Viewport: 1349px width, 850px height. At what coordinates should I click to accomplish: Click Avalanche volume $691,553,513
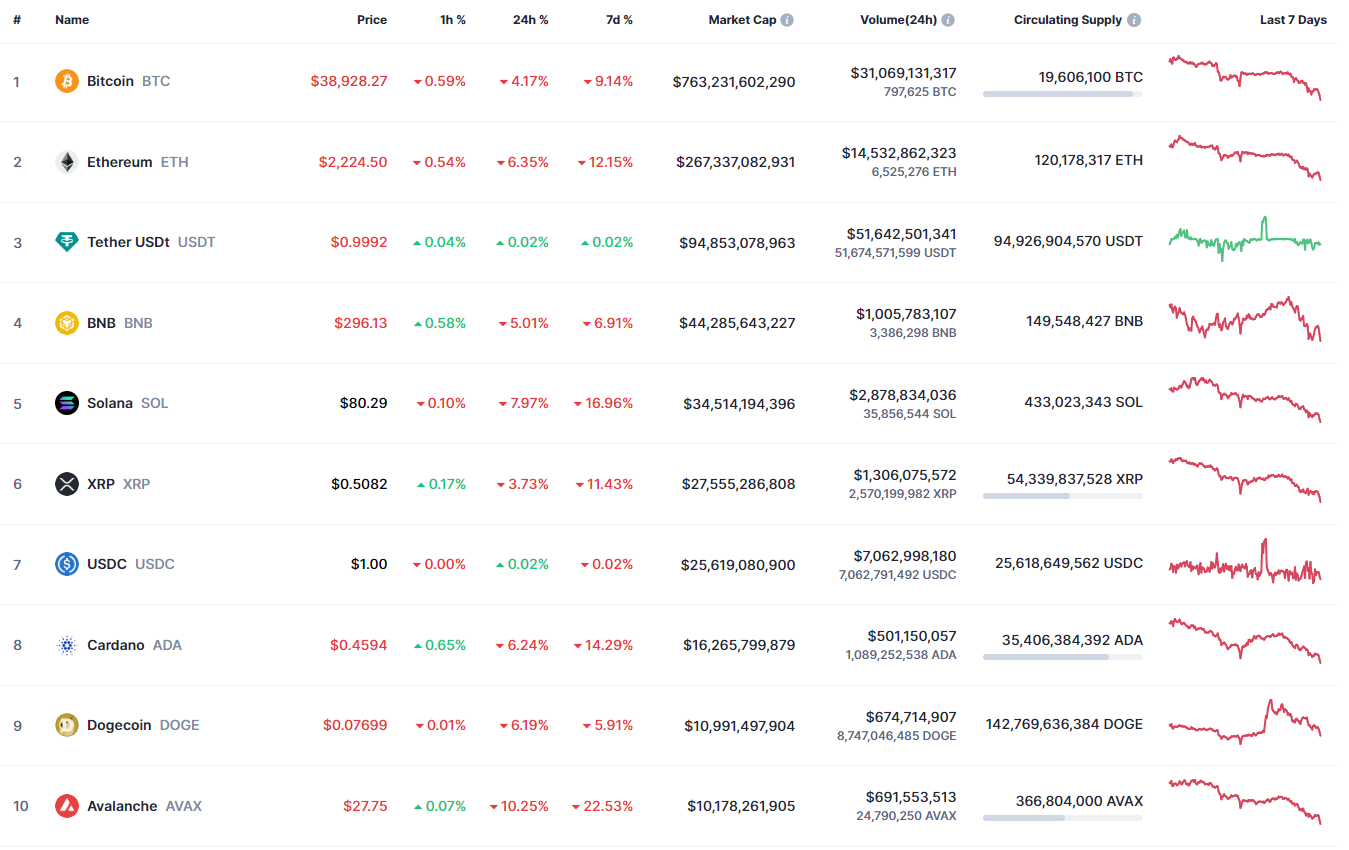(x=911, y=797)
